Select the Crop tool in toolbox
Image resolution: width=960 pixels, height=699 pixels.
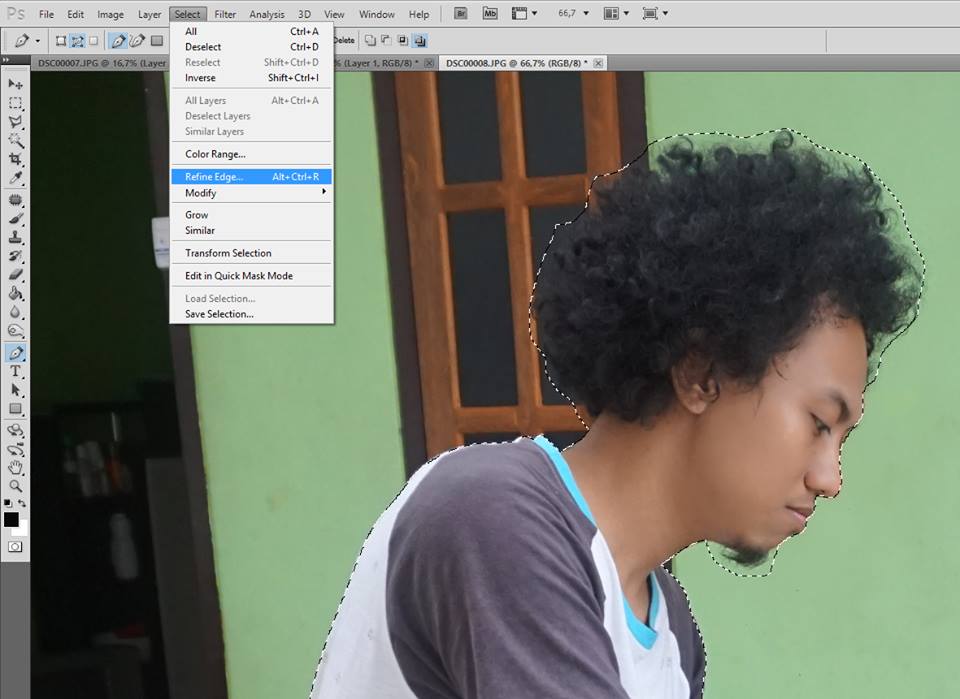click(16, 160)
